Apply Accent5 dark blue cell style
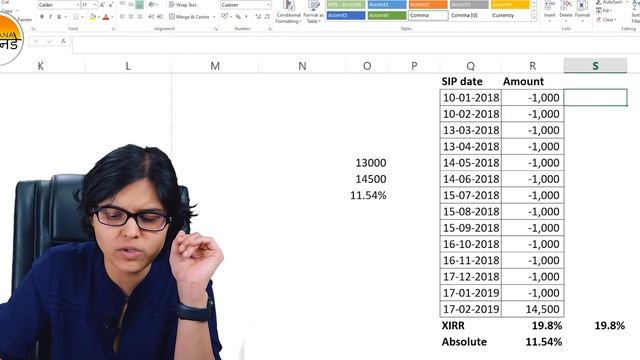Screen dimensions: 640x360 point(346,15)
